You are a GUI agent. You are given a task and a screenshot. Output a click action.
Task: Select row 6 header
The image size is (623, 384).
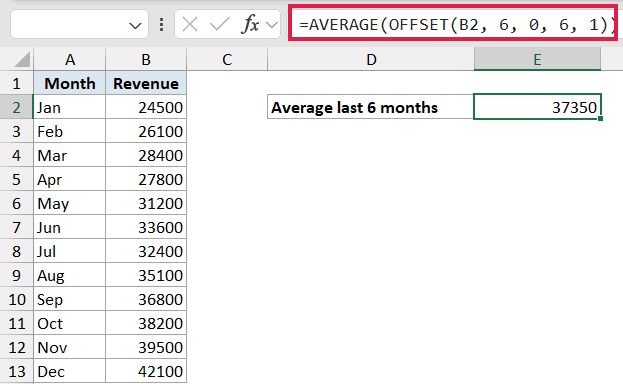pyautogui.click(x=16, y=203)
